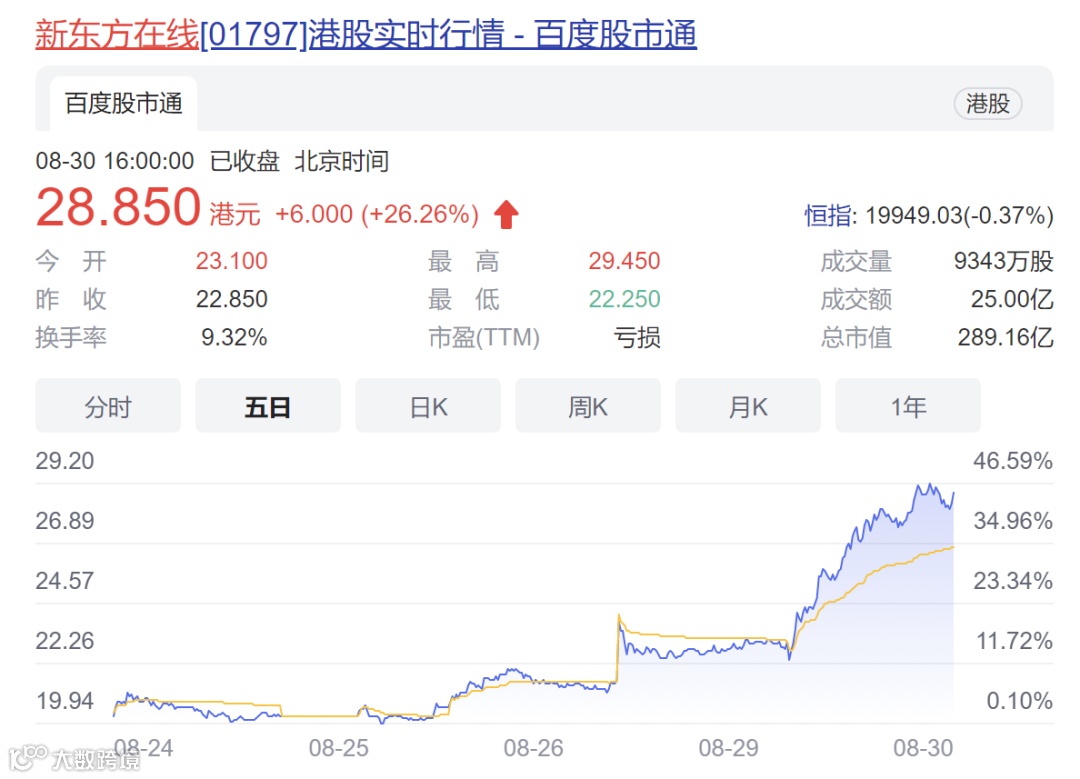Viewport: 1080px width, 779px height.
Task: Click the 昨收 value 22.850
Action: click(231, 299)
